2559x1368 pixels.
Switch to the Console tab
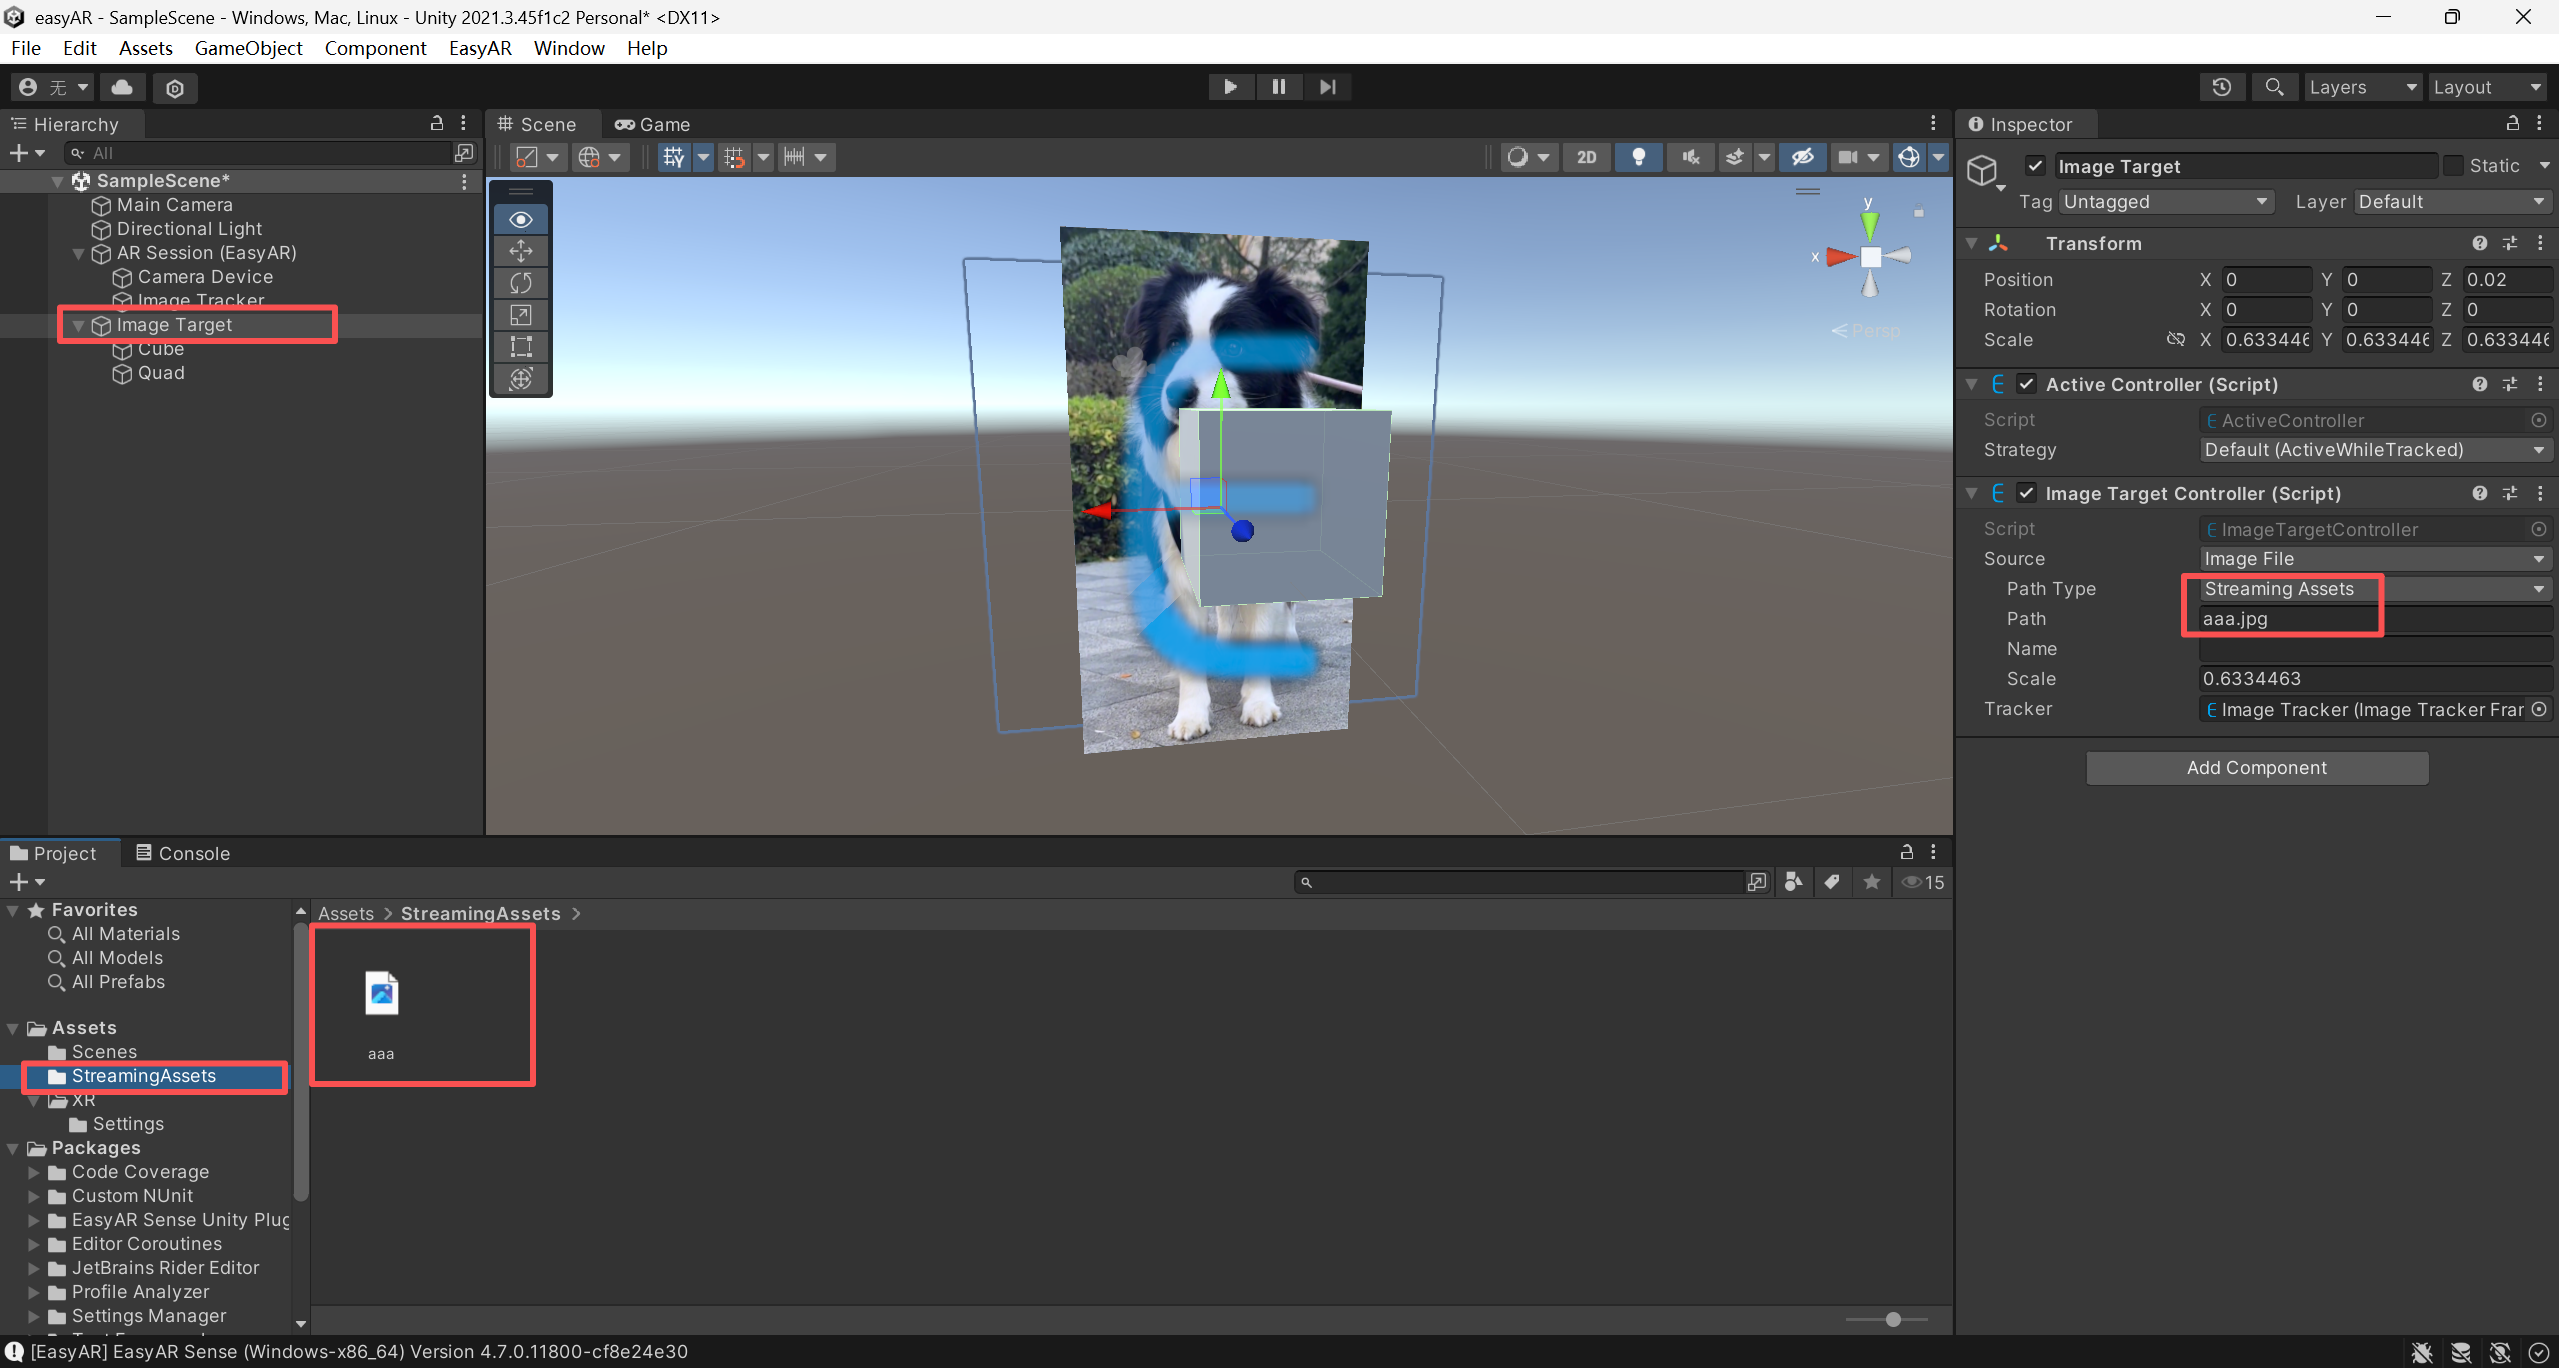183,853
